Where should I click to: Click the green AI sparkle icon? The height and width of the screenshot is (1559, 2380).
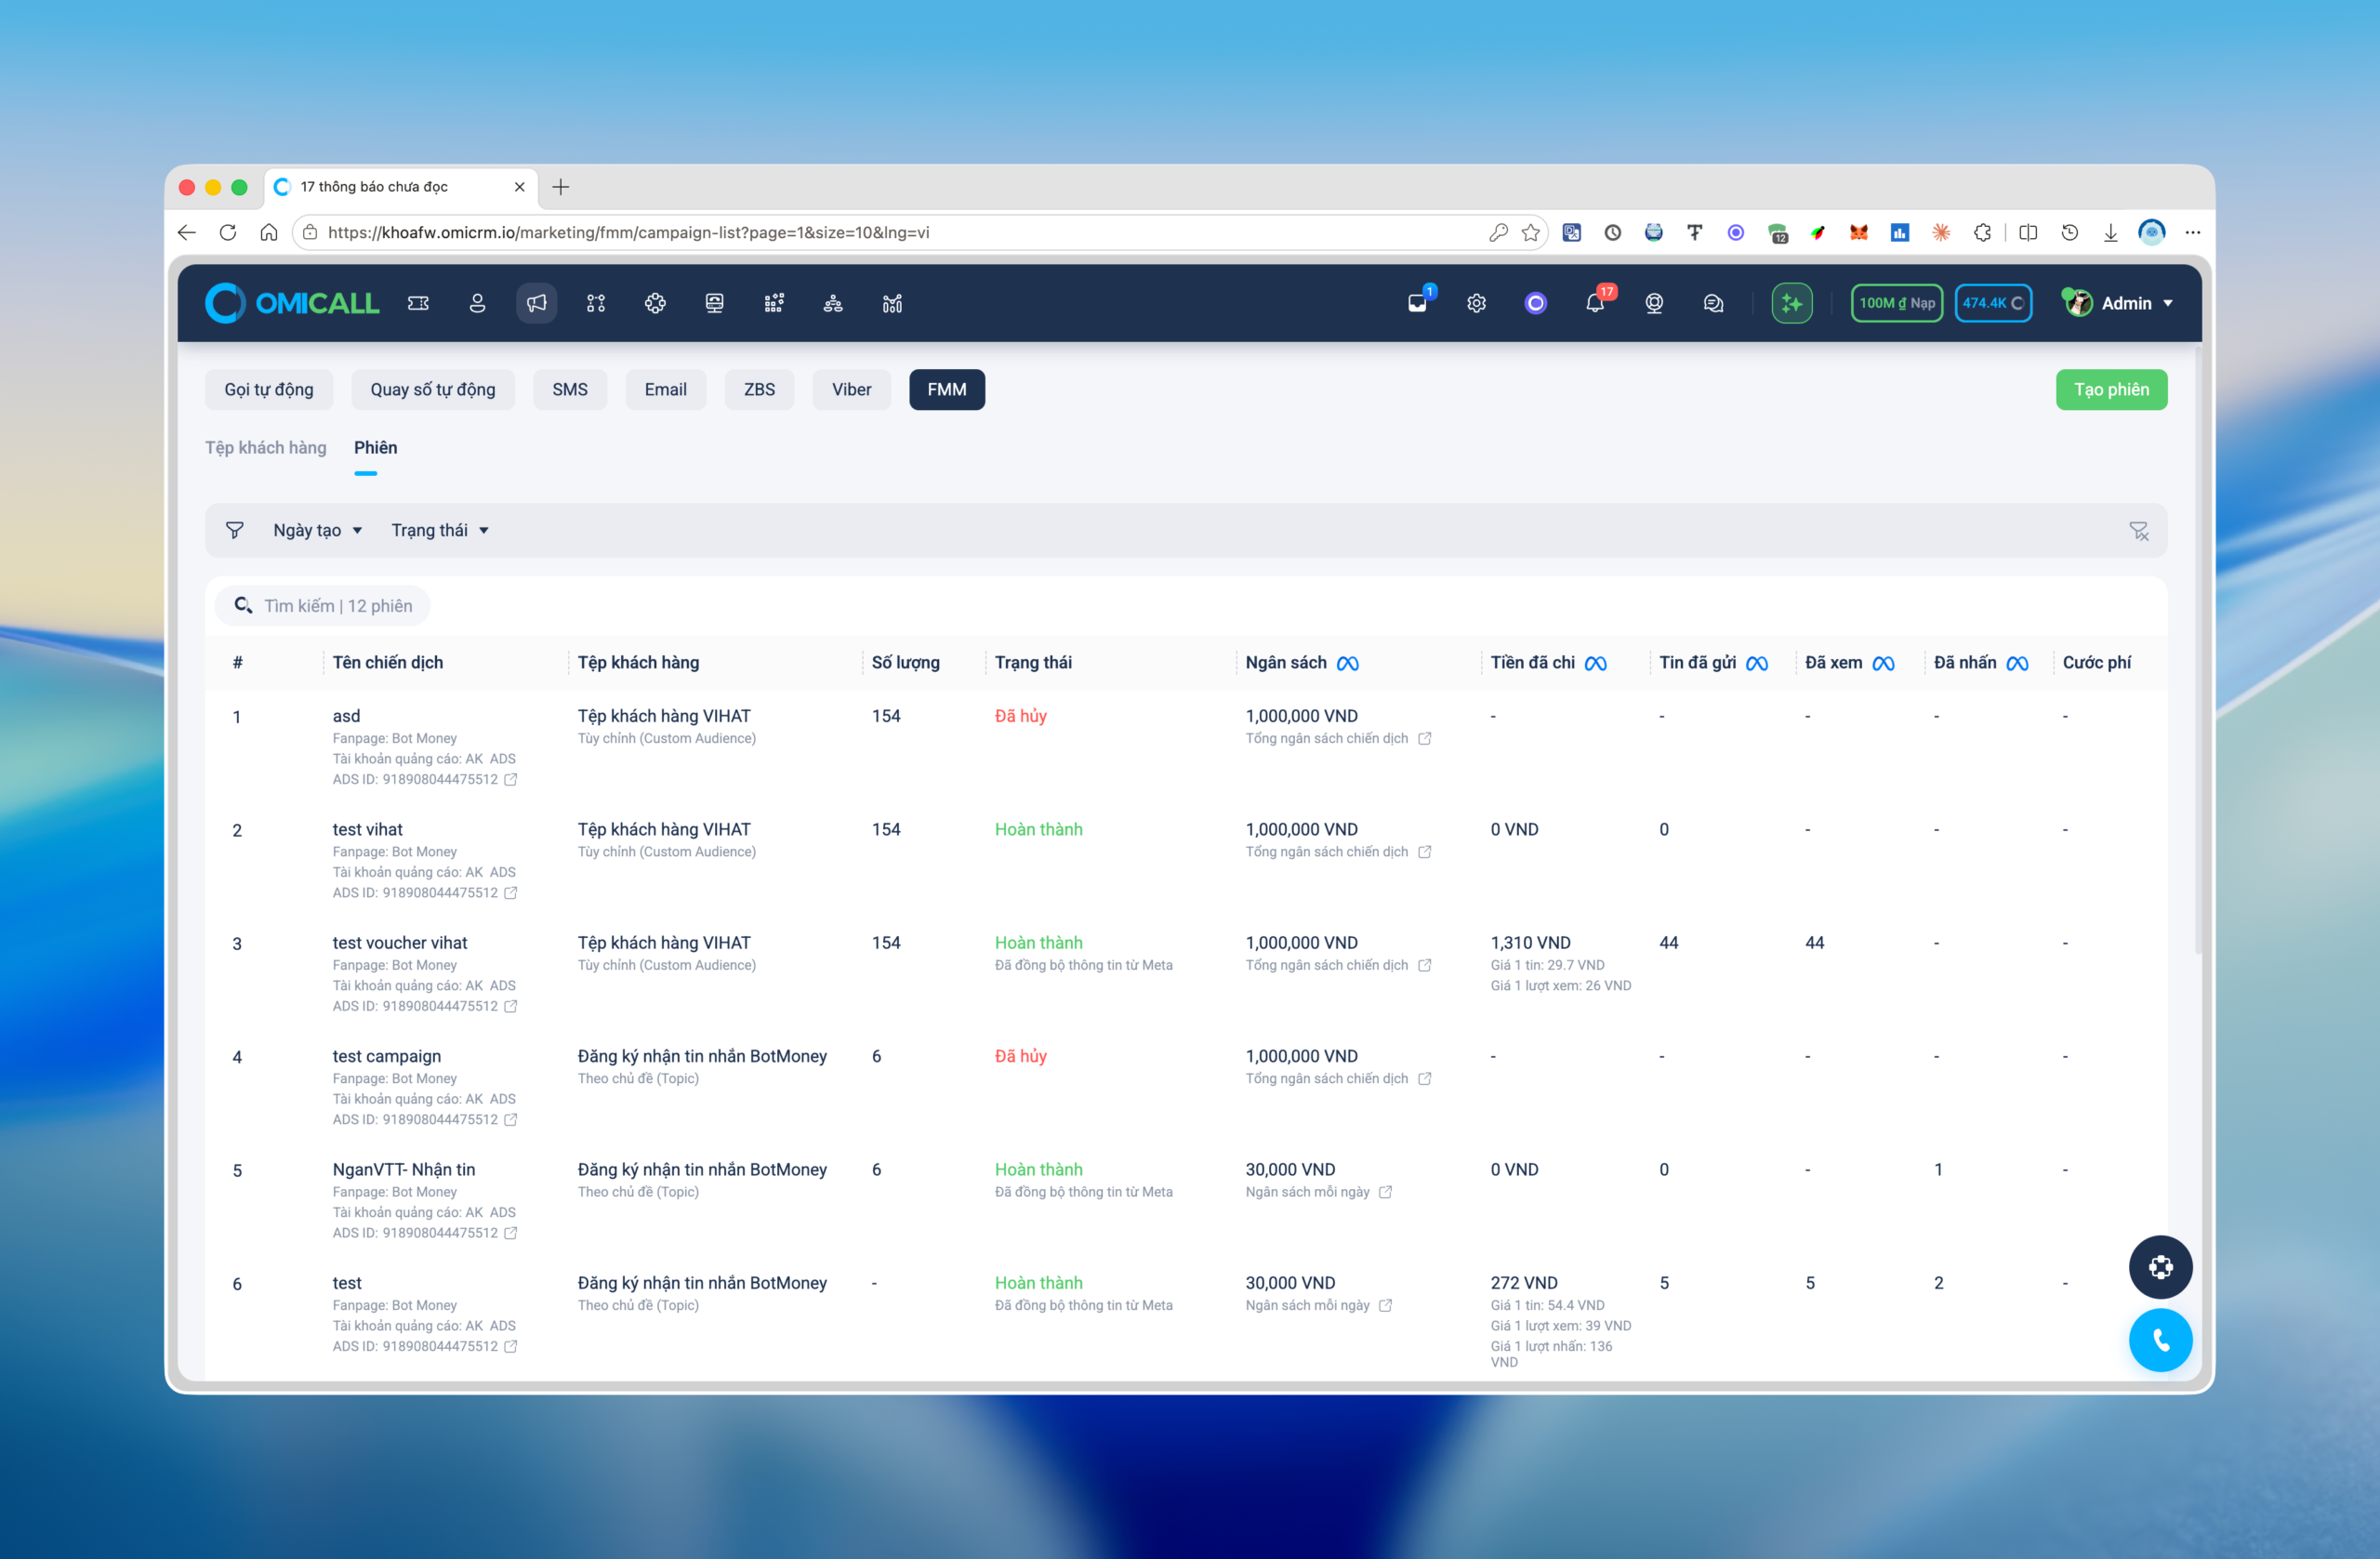coord(1791,303)
